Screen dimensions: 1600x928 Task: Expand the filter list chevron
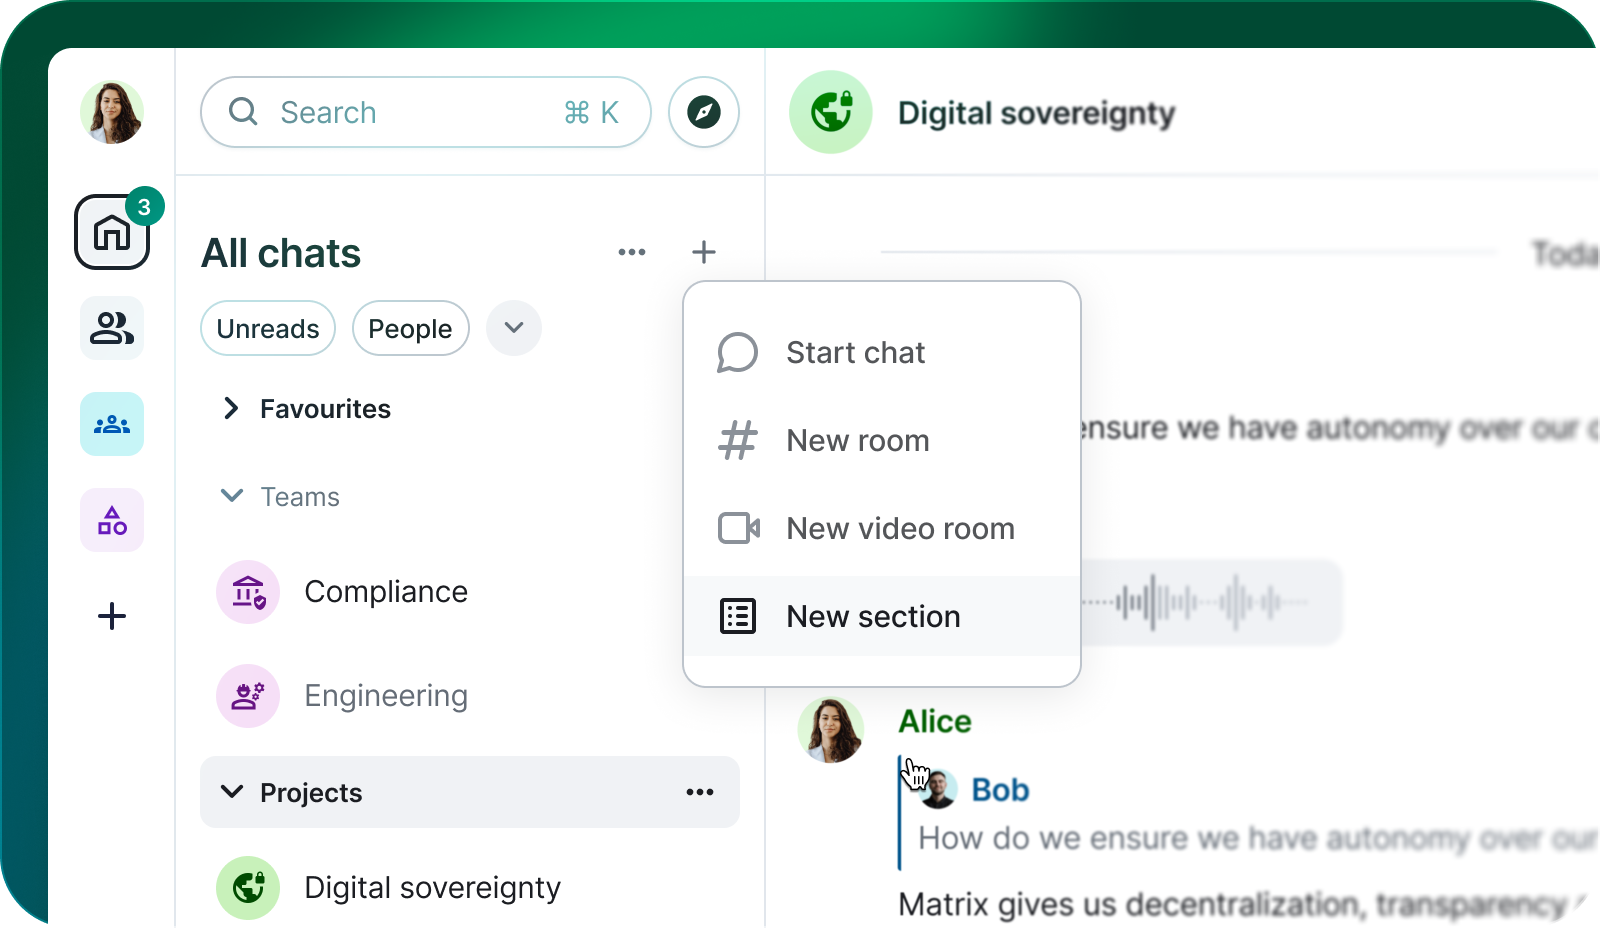point(514,328)
